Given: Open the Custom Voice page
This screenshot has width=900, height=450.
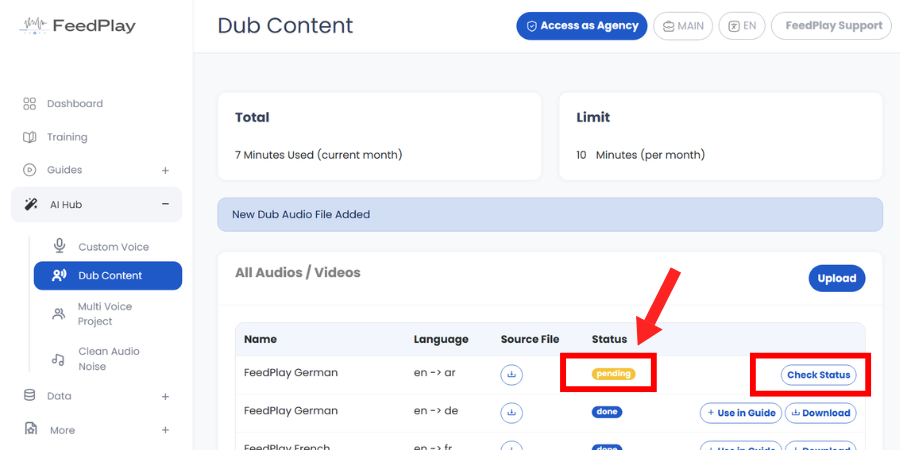Looking at the screenshot, I should click(x=114, y=247).
